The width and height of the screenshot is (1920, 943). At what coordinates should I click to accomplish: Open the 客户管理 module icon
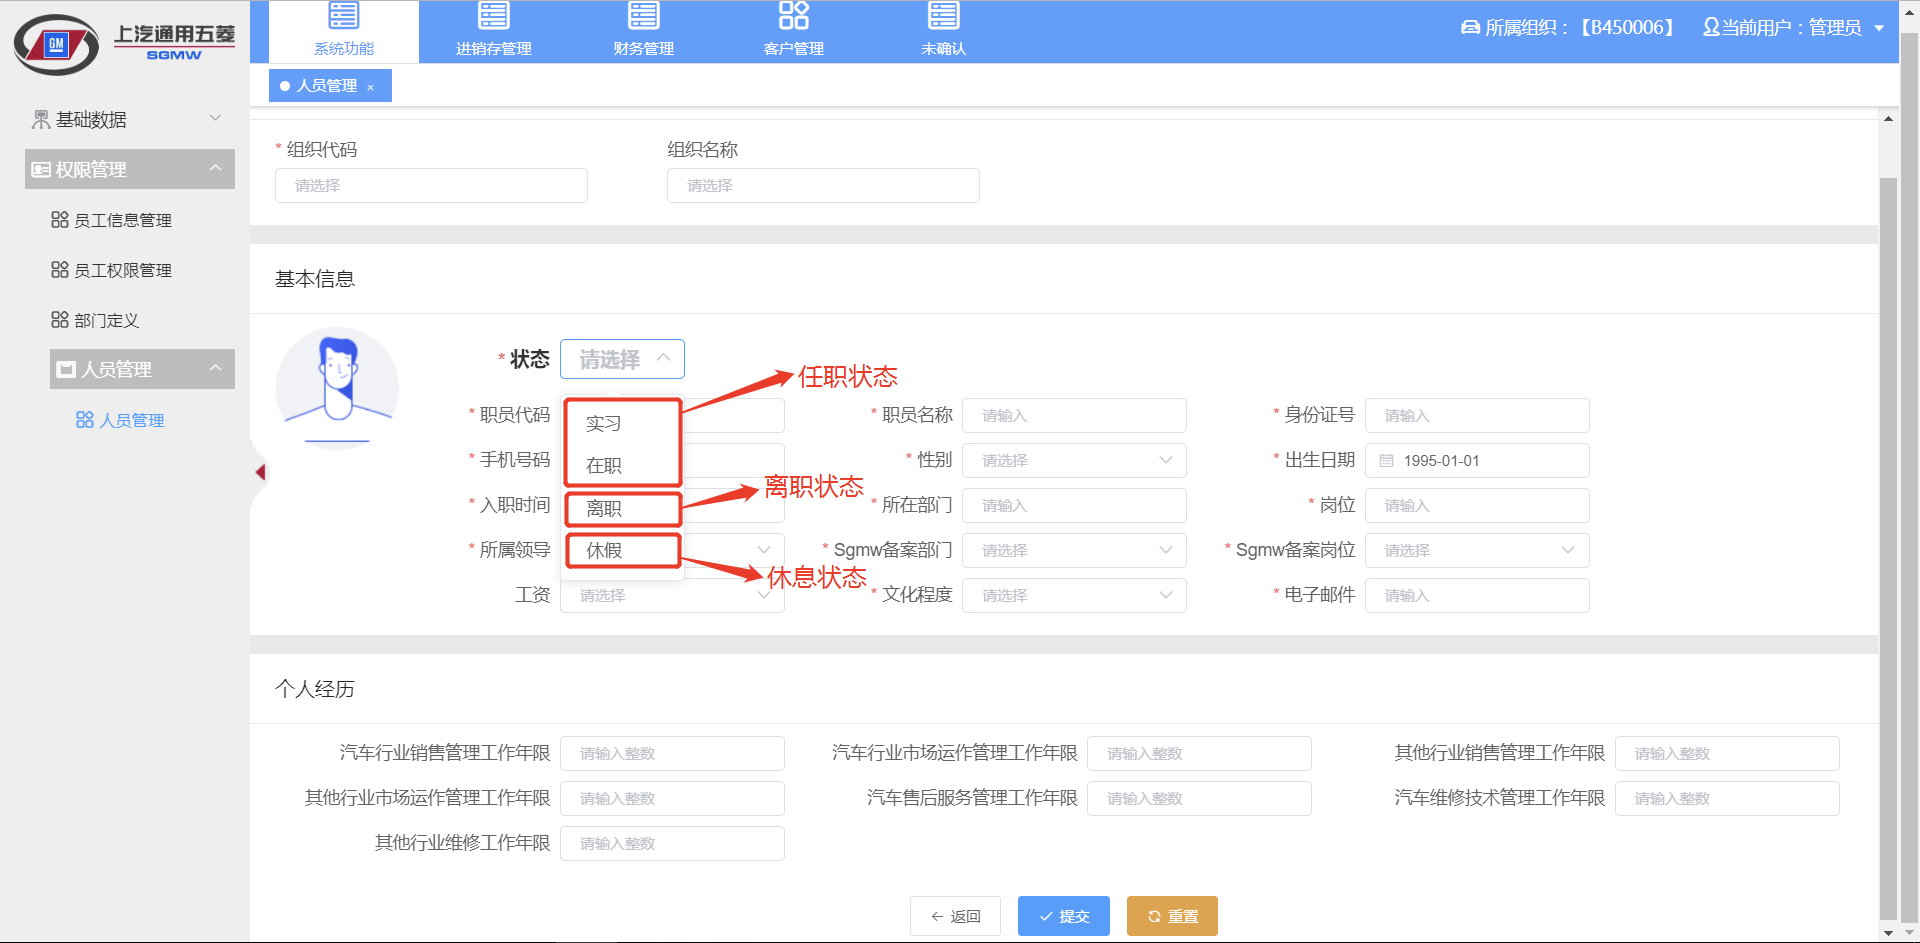point(794,16)
